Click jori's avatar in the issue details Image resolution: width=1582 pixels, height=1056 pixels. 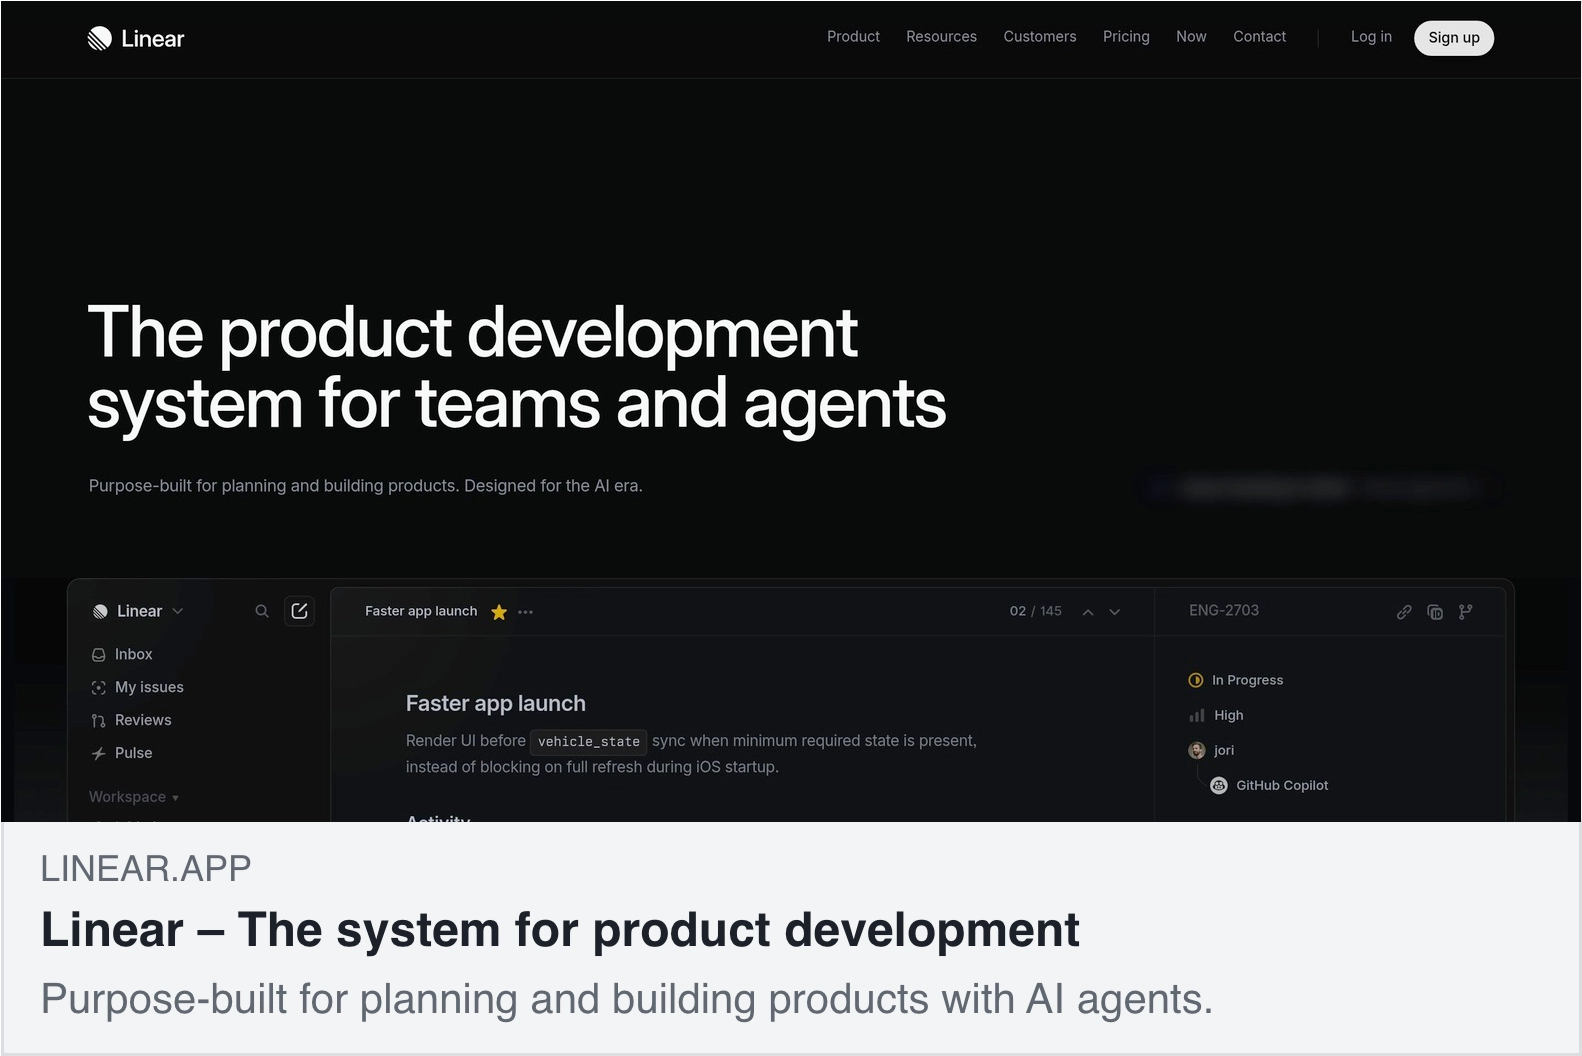point(1197,750)
